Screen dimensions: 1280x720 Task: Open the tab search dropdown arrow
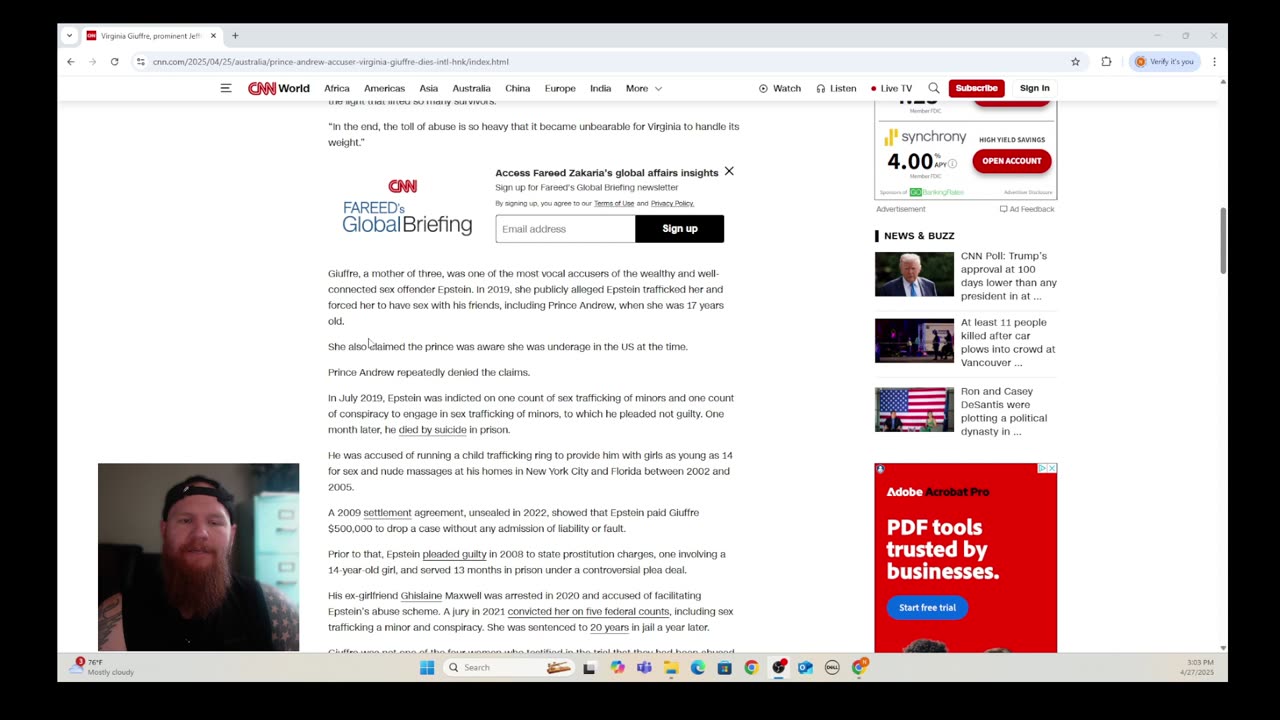click(x=69, y=36)
